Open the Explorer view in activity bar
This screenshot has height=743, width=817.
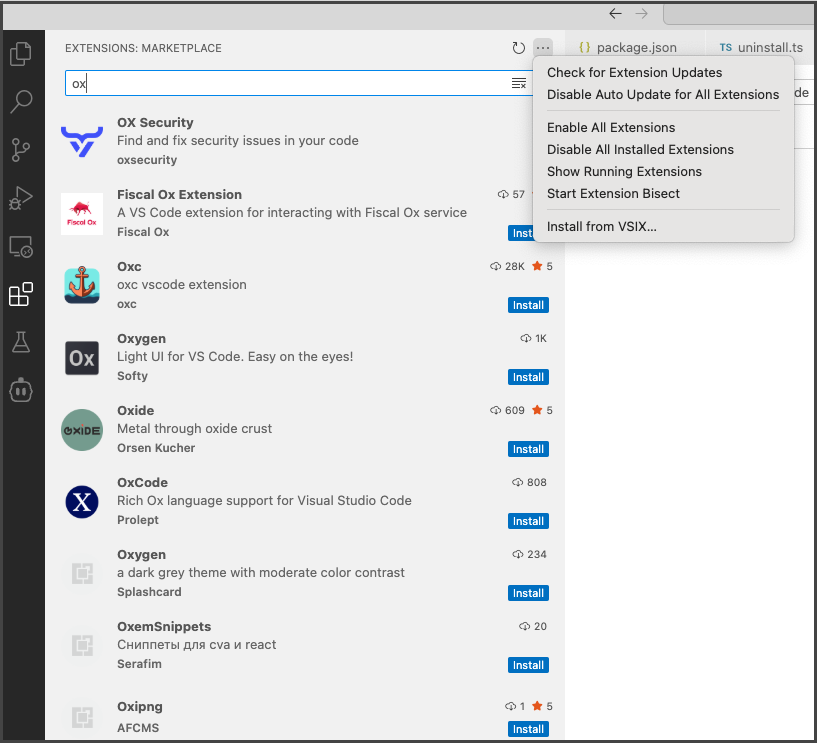point(21,54)
